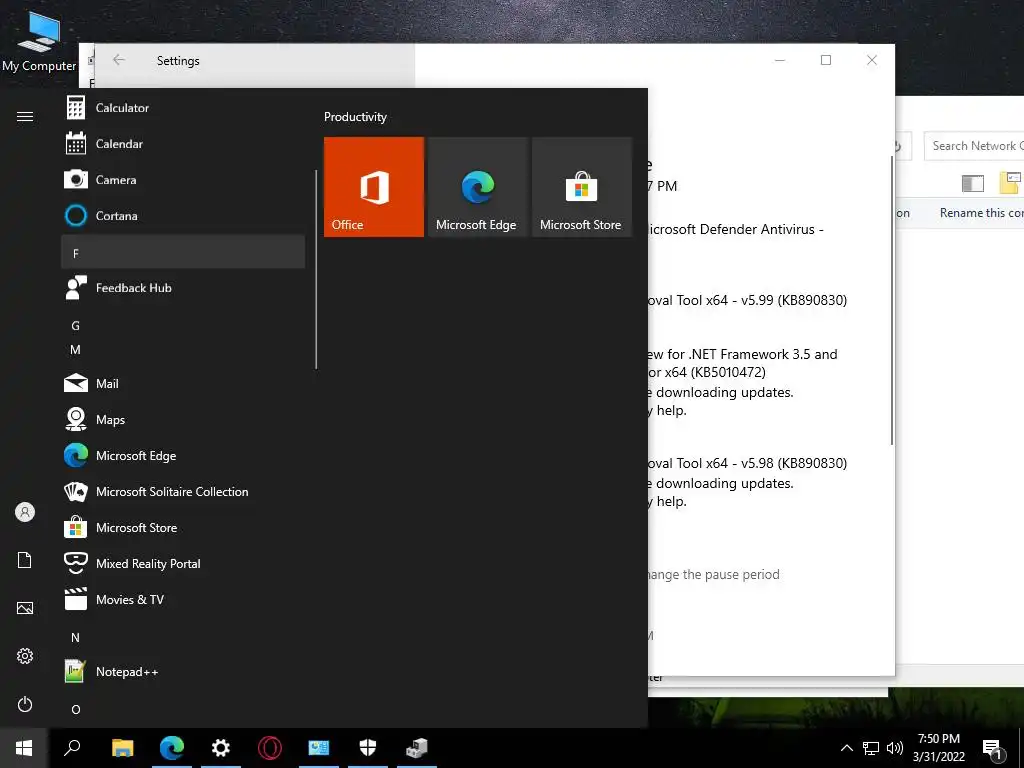
Task: Expand the Start menu hamburger navigation
Action: (25, 116)
